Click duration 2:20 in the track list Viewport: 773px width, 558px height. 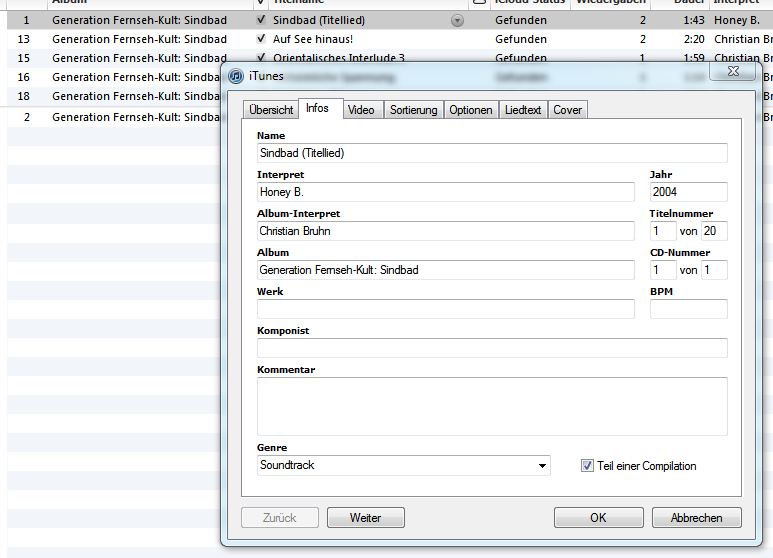[694, 39]
